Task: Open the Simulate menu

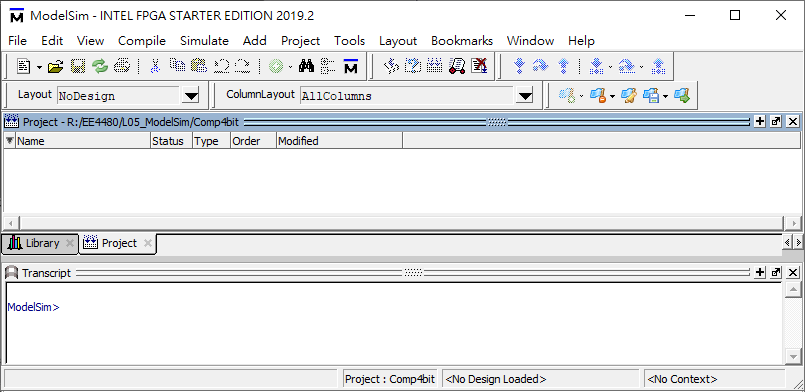Action: pyautogui.click(x=204, y=41)
